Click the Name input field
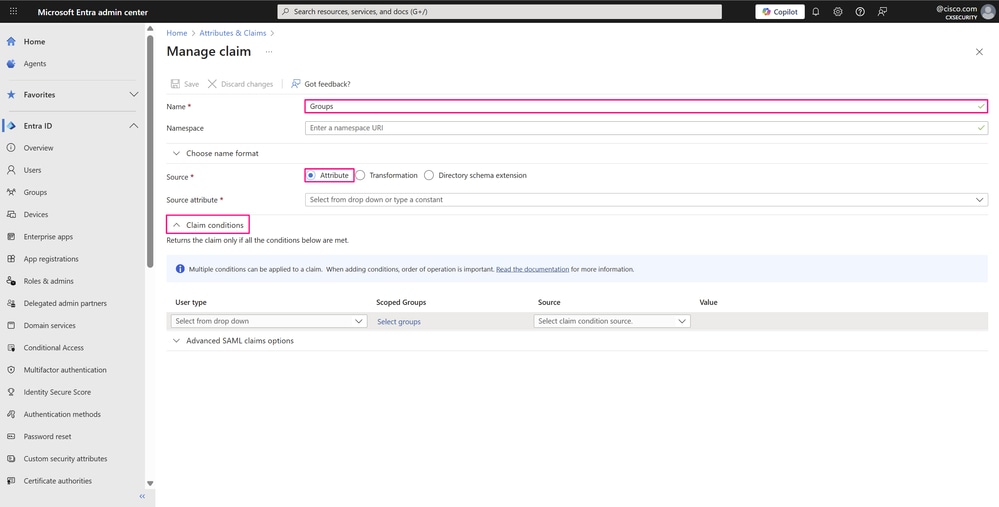 [646, 106]
